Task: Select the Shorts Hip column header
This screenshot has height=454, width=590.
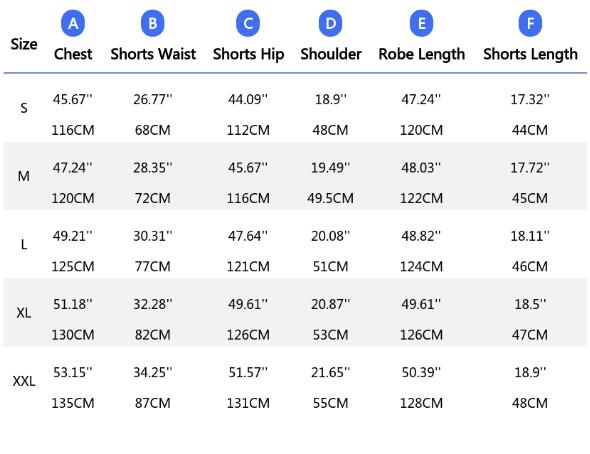Action: click(248, 54)
